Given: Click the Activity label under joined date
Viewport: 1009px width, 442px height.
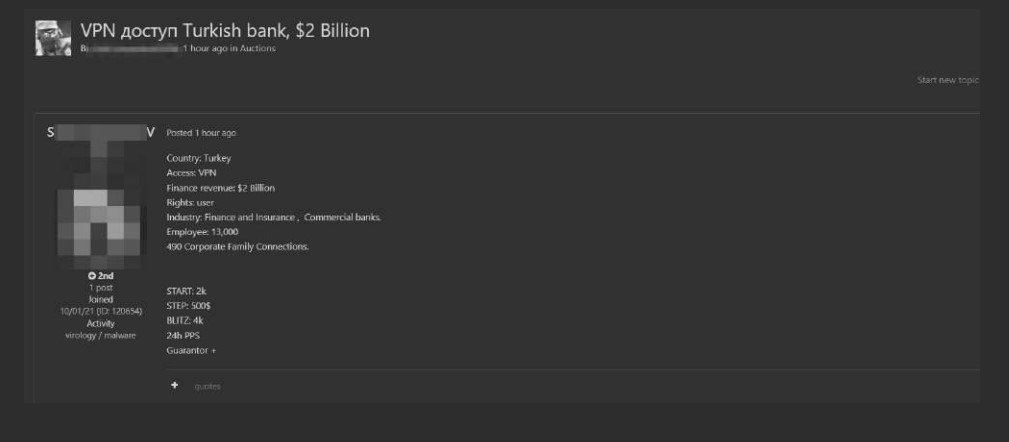Looking at the screenshot, I should [x=100, y=323].
